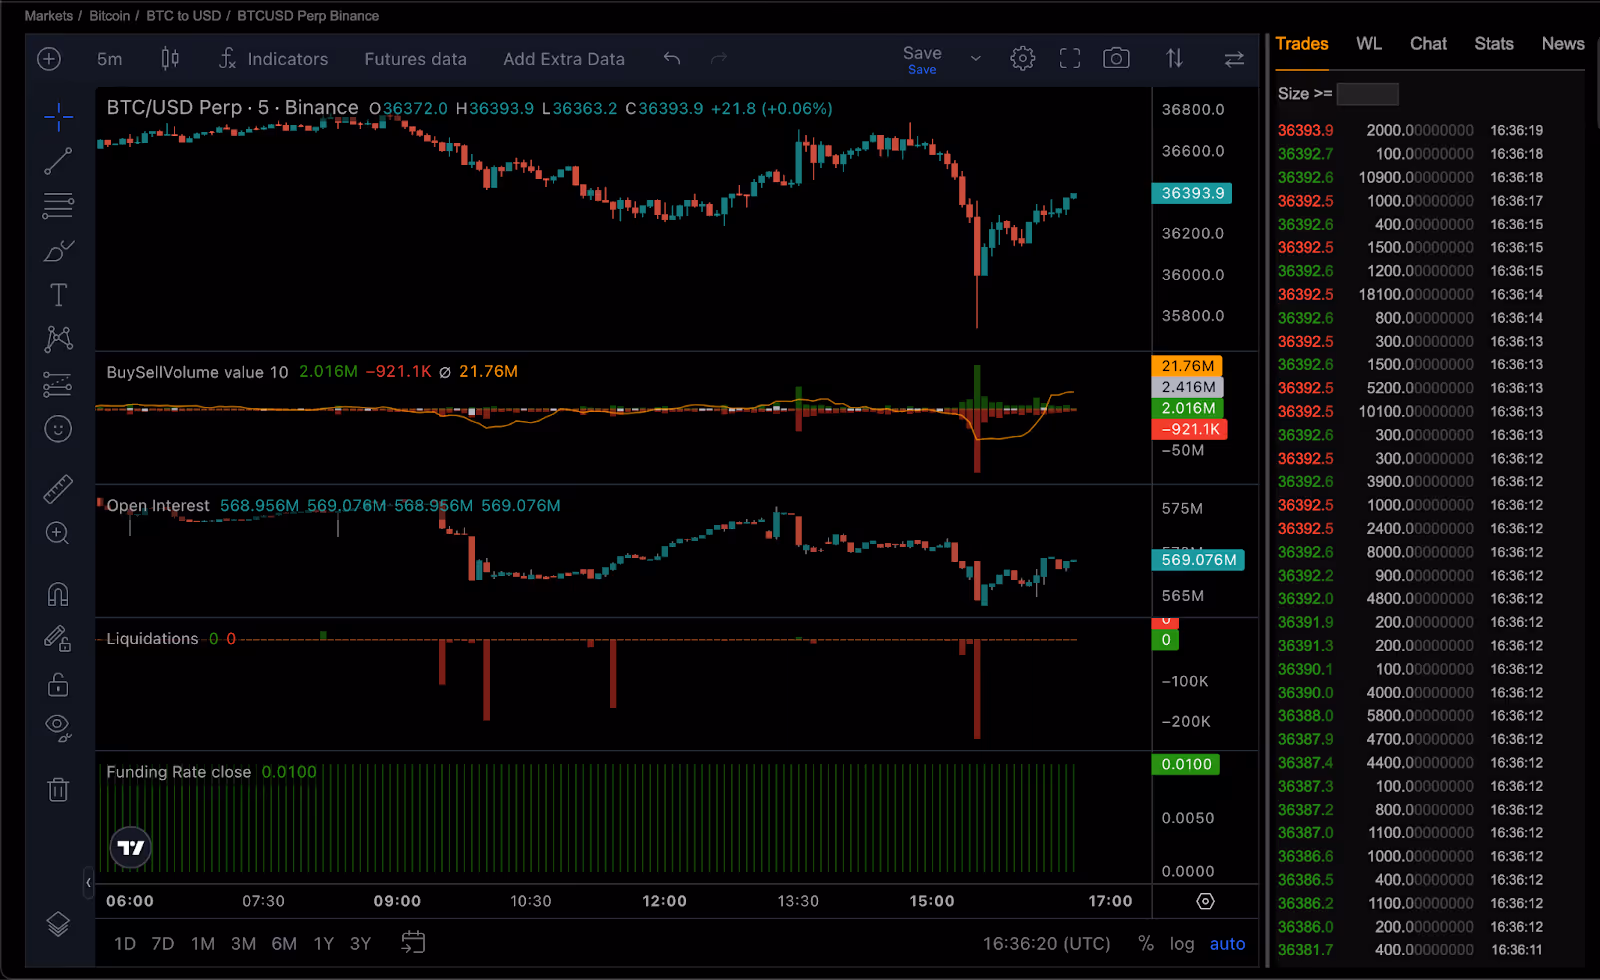Take a chart snapshot with the camera

[1116, 58]
